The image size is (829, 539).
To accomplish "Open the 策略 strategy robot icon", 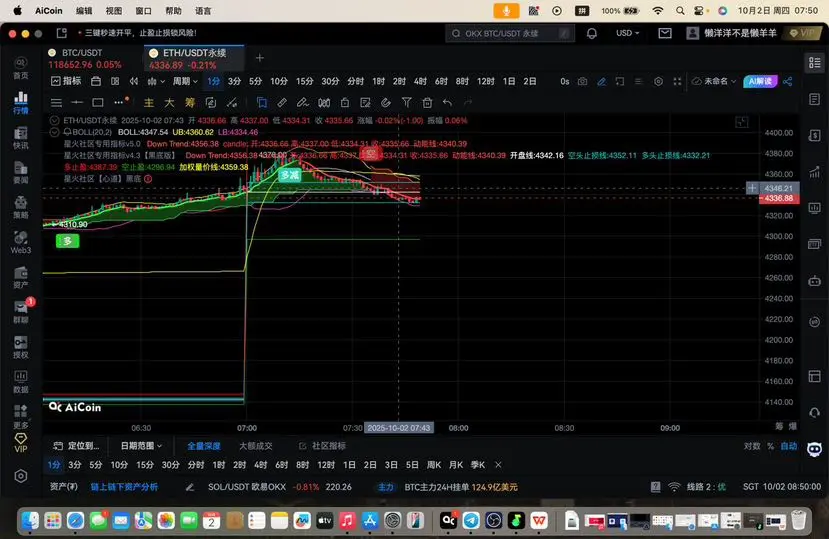I will point(21,207).
